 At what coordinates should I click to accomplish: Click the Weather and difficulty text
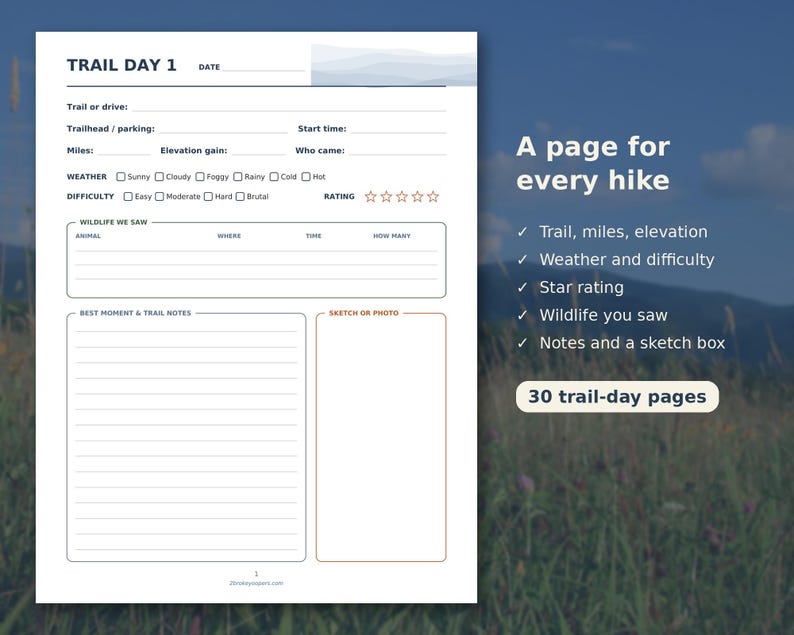(627, 260)
